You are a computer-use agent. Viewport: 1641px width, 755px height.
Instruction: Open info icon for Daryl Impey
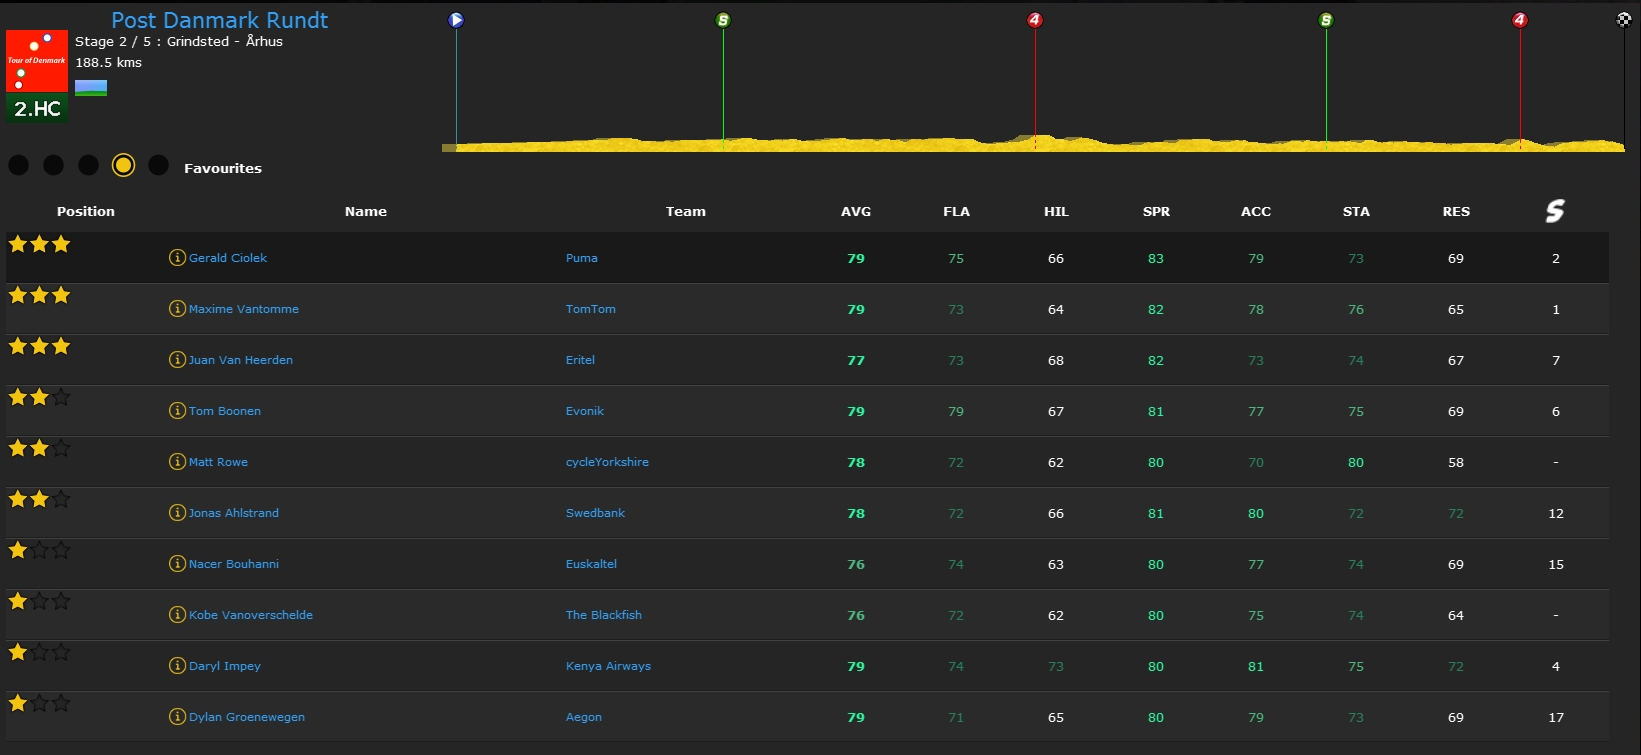(x=177, y=666)
